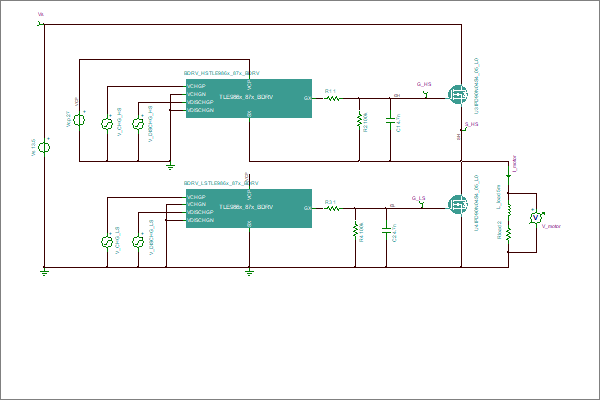Select resistor R3 symbol

pyautogui.click(x=332, y=208)
